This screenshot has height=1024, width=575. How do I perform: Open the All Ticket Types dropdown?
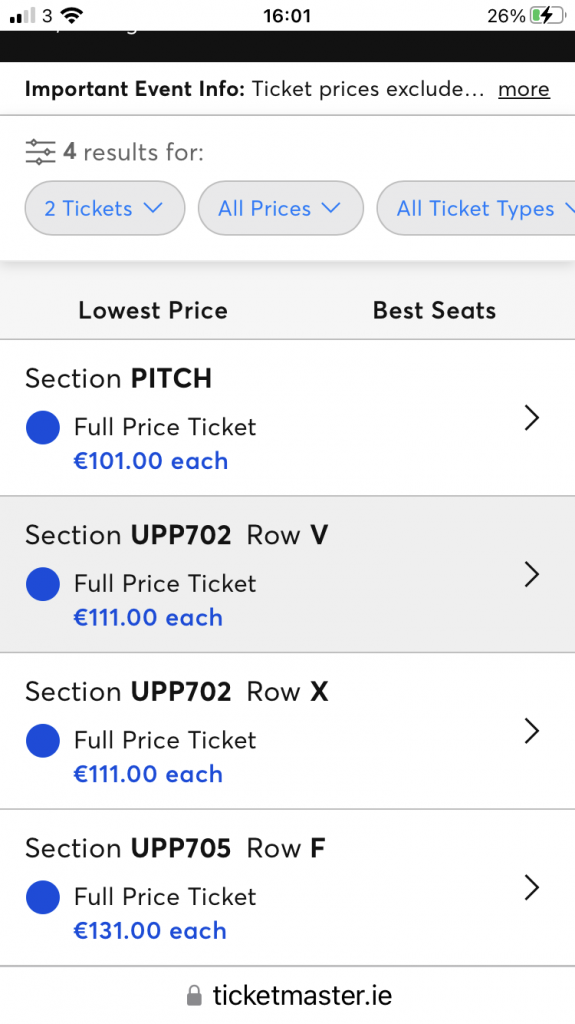[477, 208]
